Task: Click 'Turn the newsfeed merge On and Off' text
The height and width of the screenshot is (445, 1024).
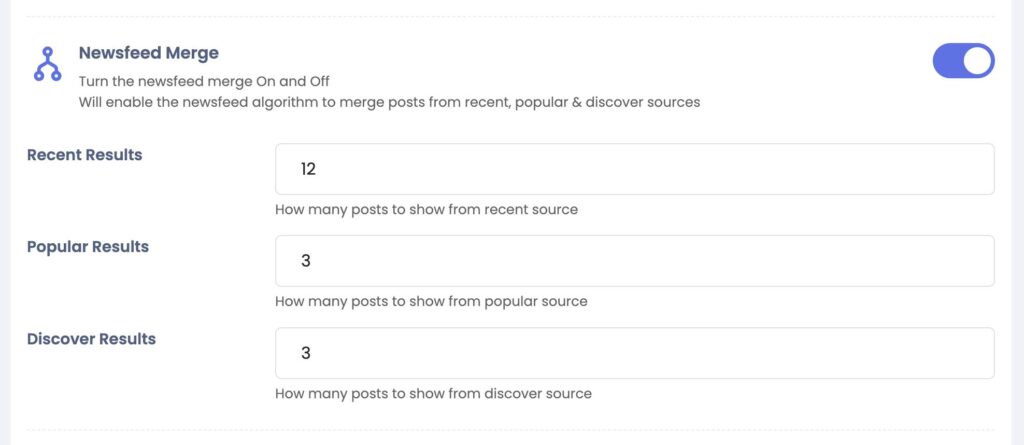Action: [204, 82]
